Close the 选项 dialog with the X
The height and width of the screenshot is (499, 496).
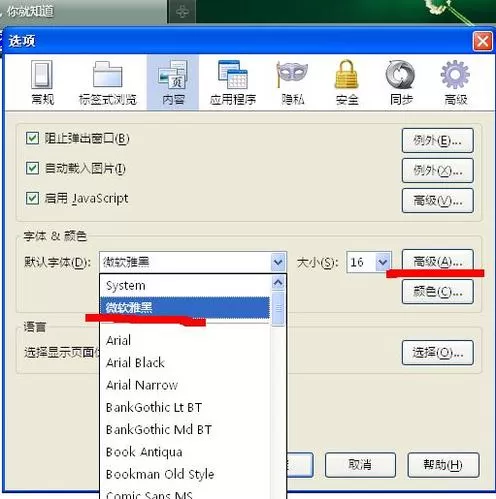[482, 41]
